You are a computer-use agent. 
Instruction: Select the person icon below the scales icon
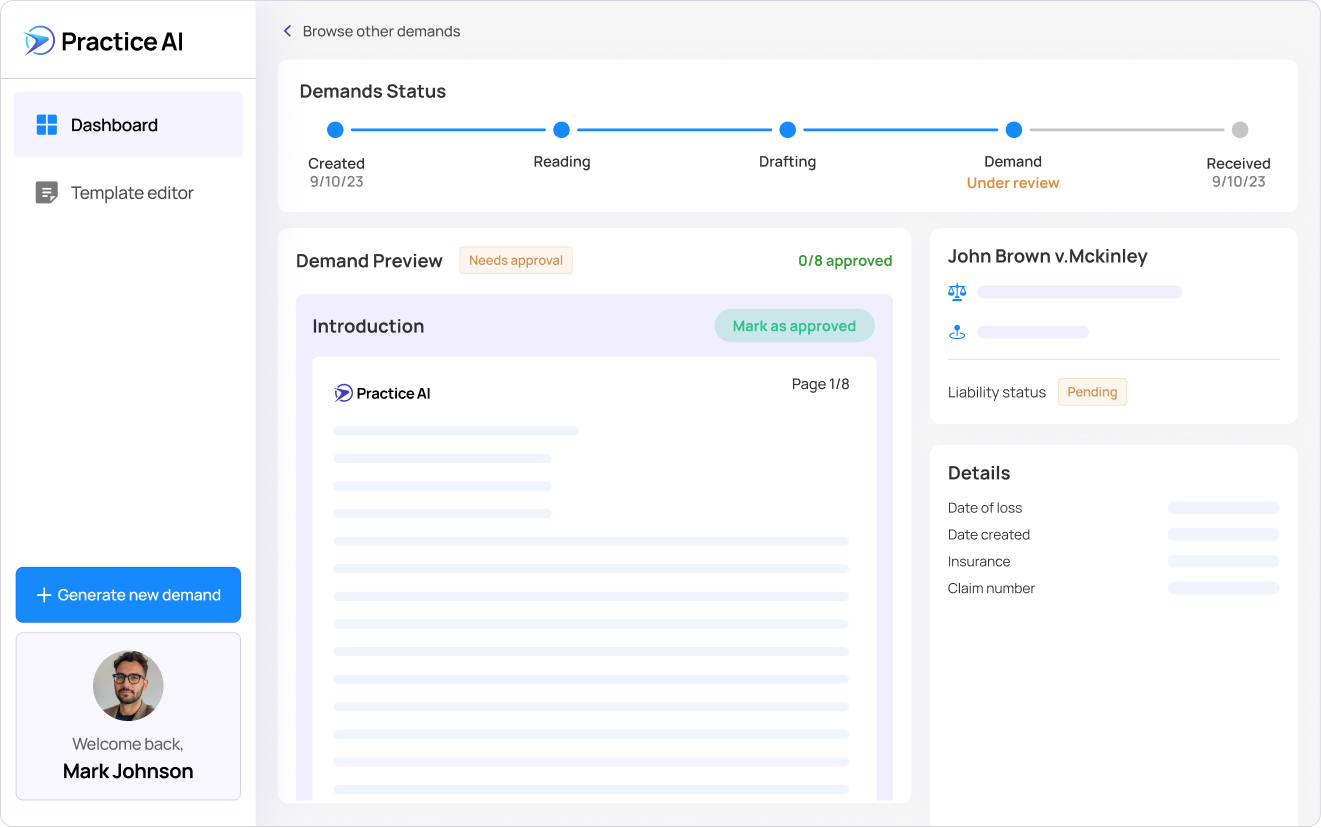957,331
